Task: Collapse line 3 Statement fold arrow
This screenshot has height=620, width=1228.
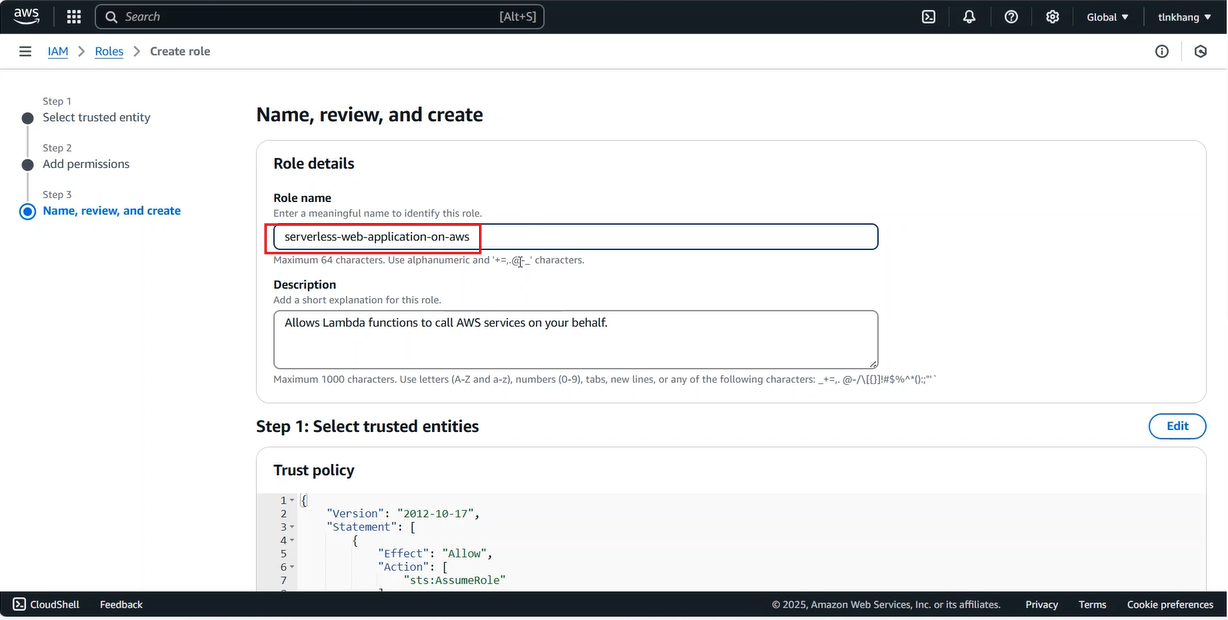Action: [292, 527]
